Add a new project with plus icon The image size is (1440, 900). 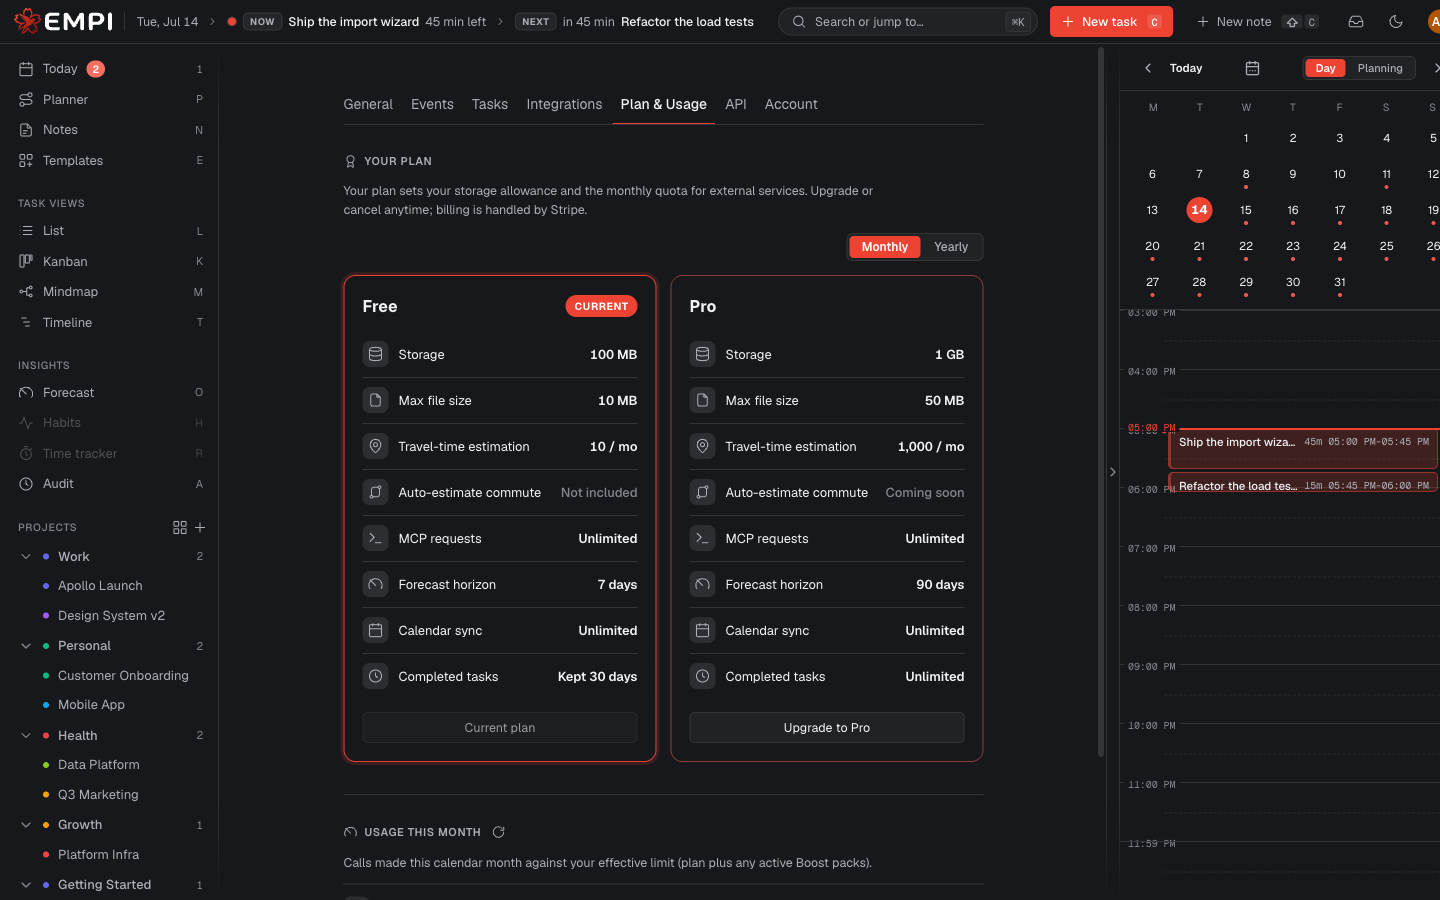(200, 527)
